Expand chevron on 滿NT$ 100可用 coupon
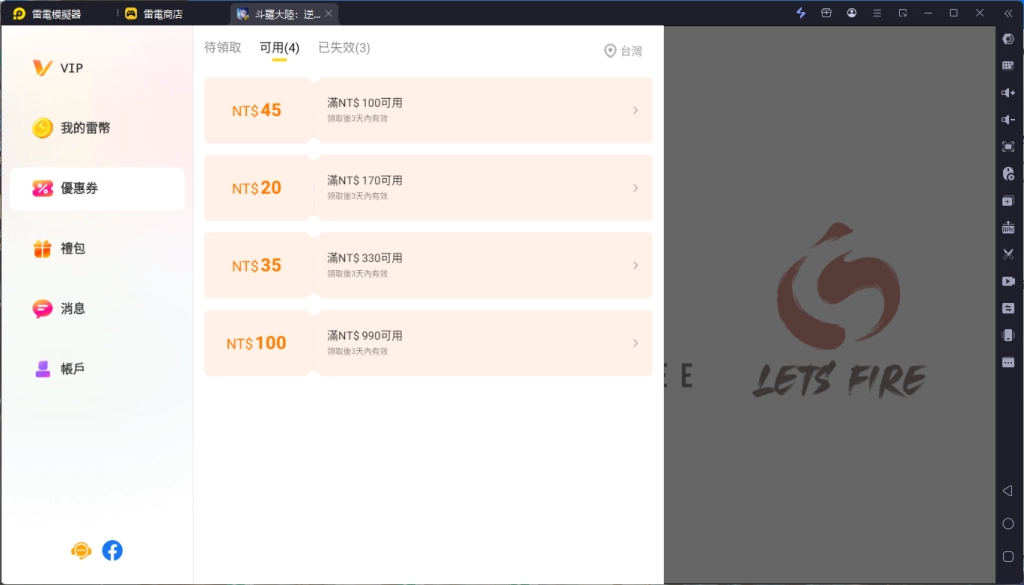The height and width of the screenshot is (585, 1024). pyautogui.click(x=635, y=110)
